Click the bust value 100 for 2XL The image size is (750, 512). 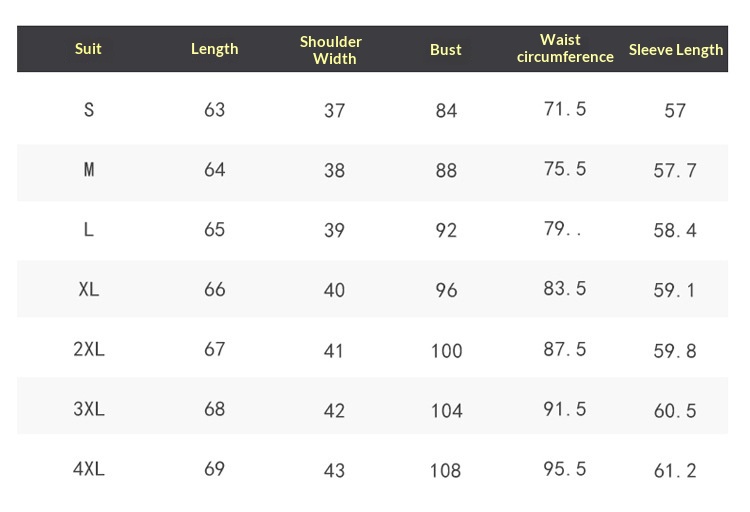coord(446,351)
